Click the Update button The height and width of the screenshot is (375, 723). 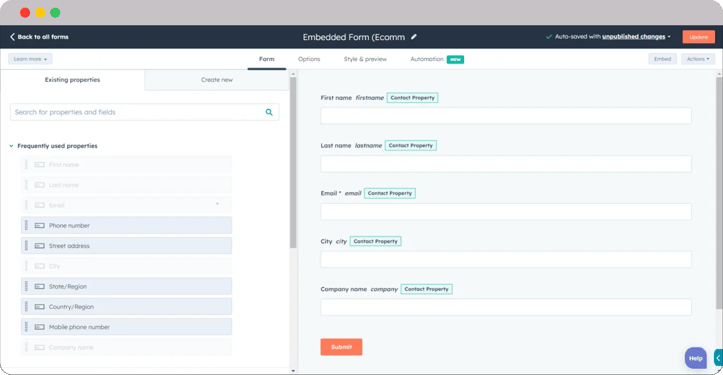[699, 37]
